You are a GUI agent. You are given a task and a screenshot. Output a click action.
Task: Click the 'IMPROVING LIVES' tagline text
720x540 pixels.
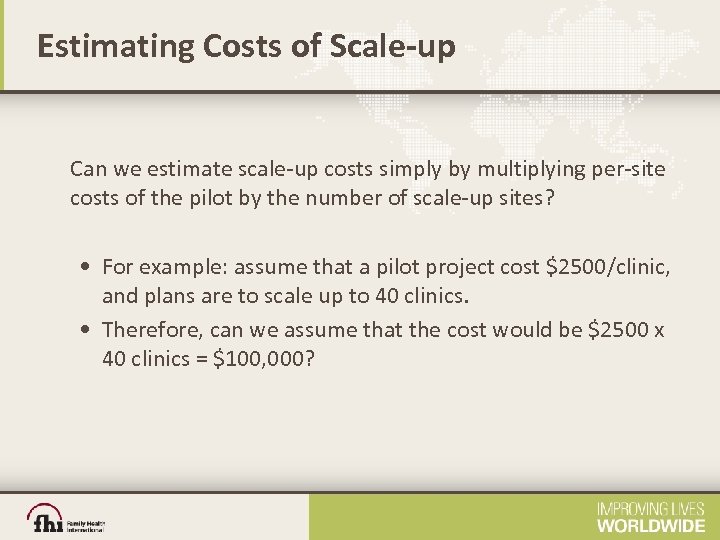651,509
